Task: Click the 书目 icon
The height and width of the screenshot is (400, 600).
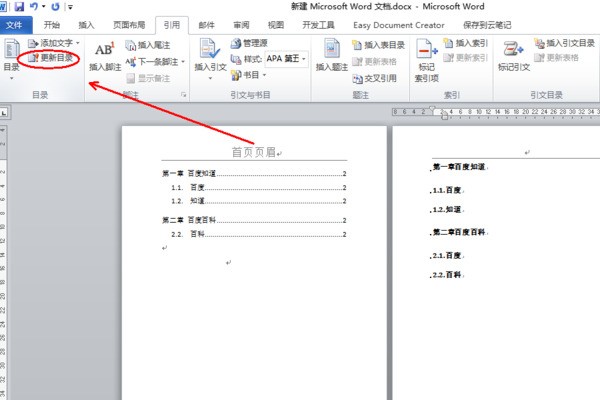Action: point(236,75)
